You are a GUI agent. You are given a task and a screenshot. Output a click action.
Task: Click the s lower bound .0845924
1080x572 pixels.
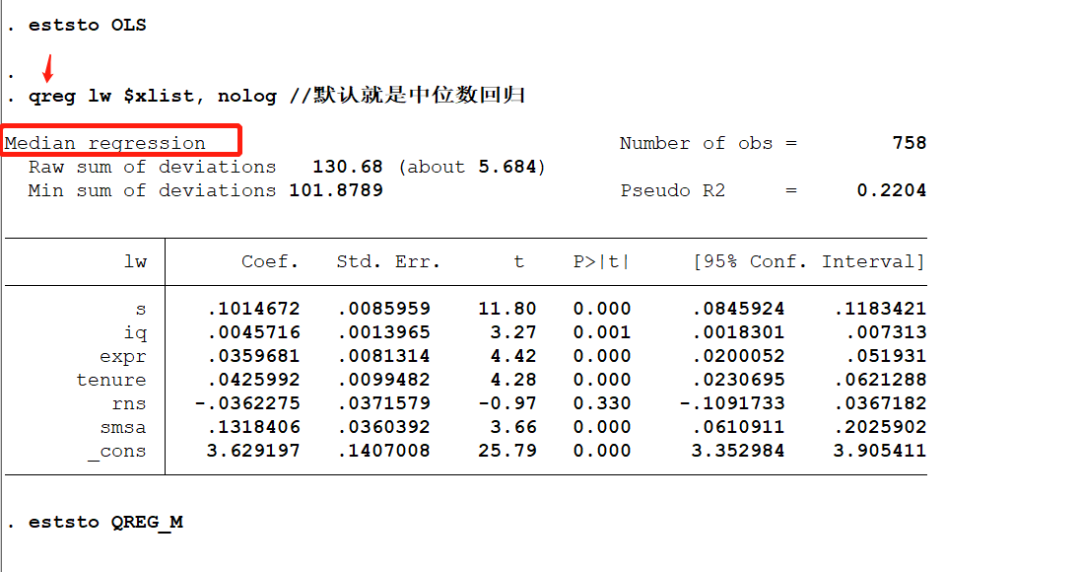(738, 309)
